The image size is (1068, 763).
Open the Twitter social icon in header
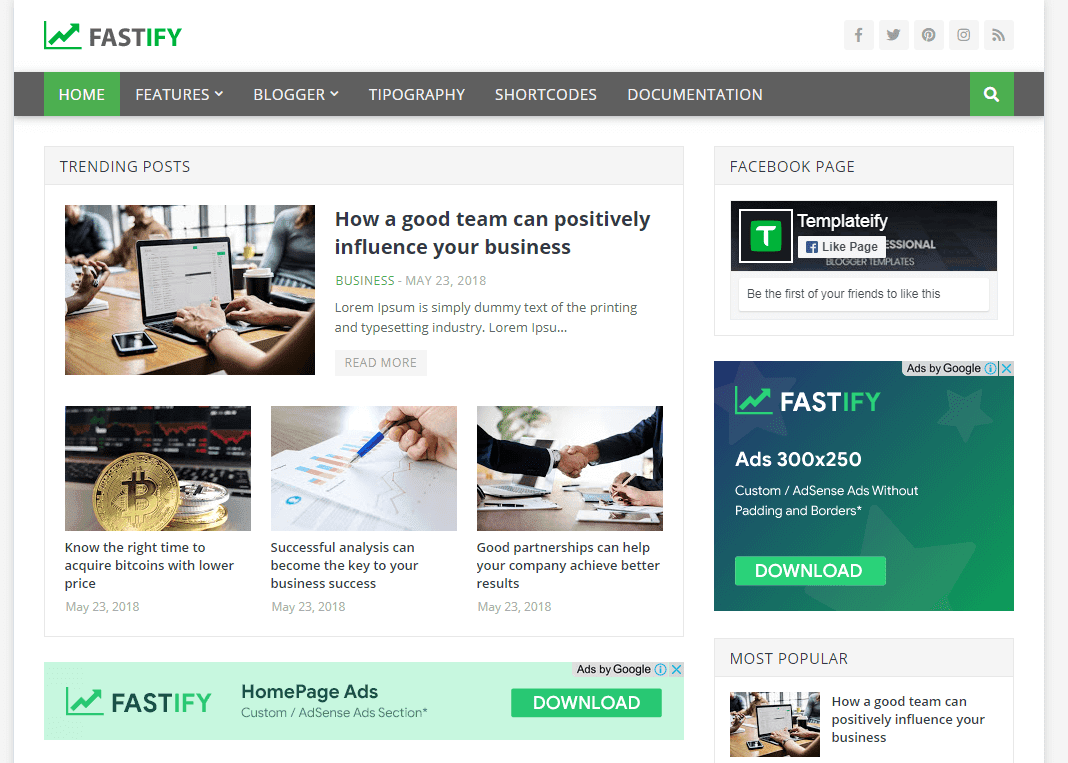893,35
